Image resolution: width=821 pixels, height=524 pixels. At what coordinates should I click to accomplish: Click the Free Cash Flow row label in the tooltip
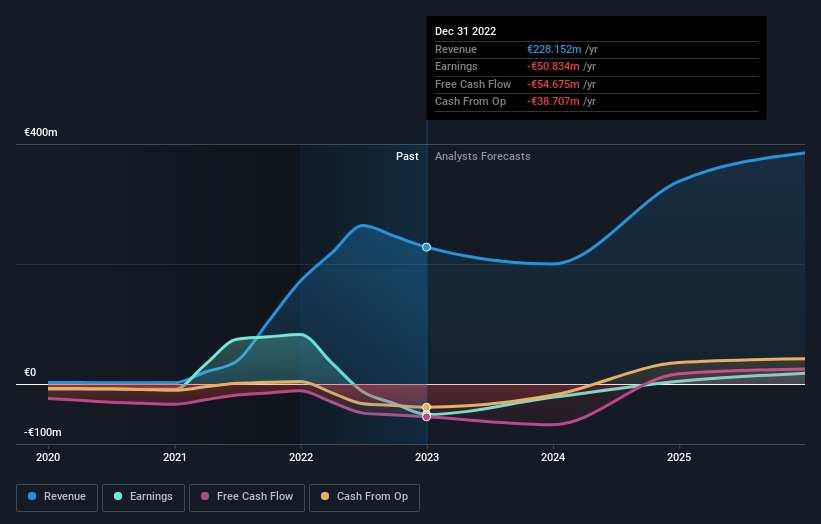[473, 84]
